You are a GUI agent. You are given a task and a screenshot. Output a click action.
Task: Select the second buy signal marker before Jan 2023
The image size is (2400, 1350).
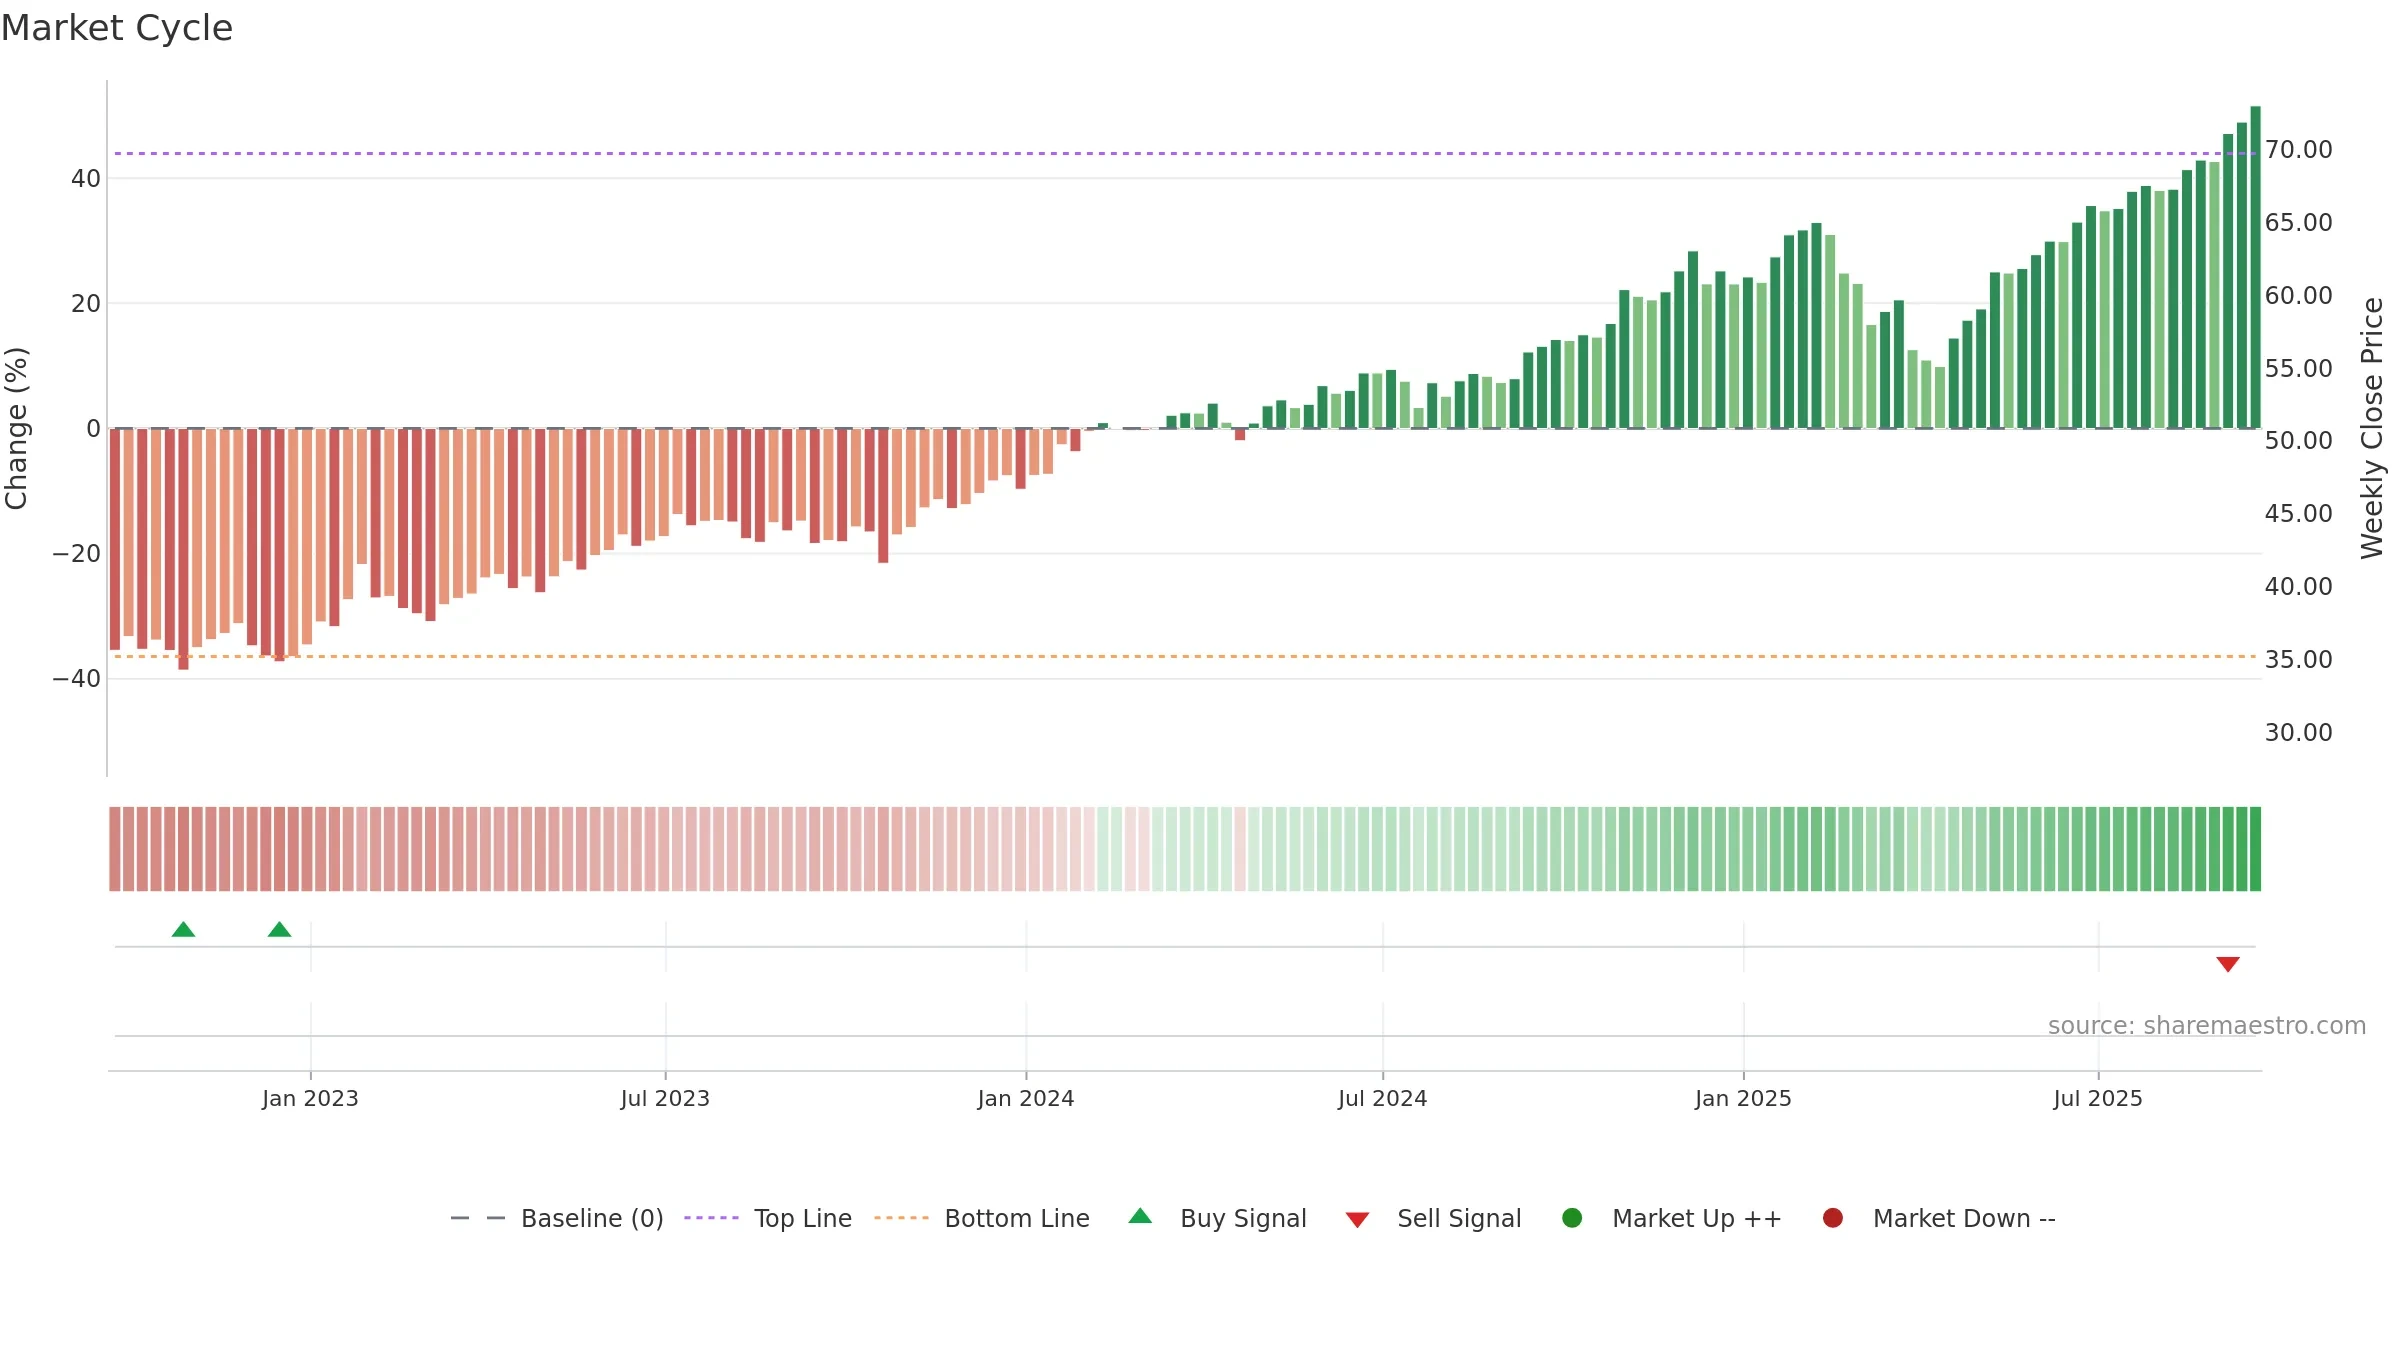[x=280, y=930]
